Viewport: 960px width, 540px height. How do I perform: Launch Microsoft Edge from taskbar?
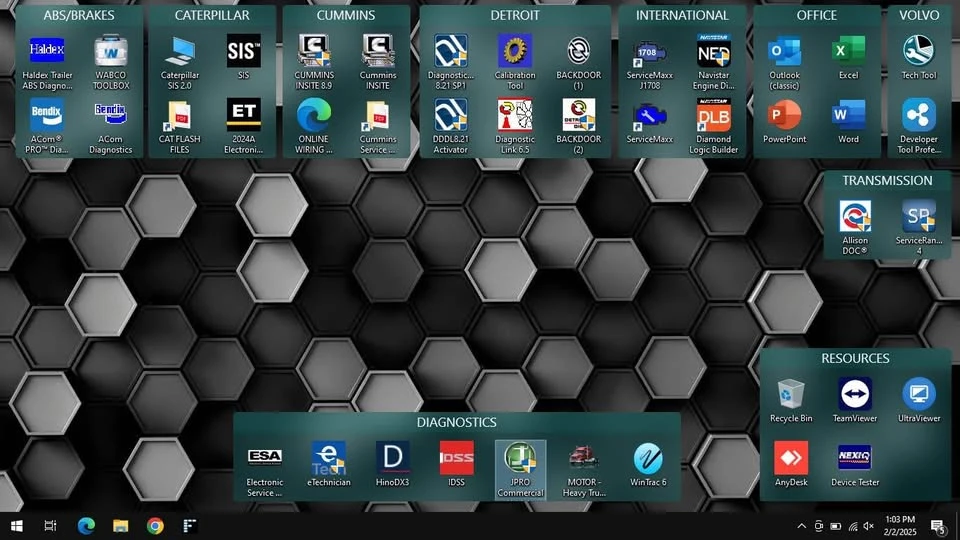tap(86, 525)
